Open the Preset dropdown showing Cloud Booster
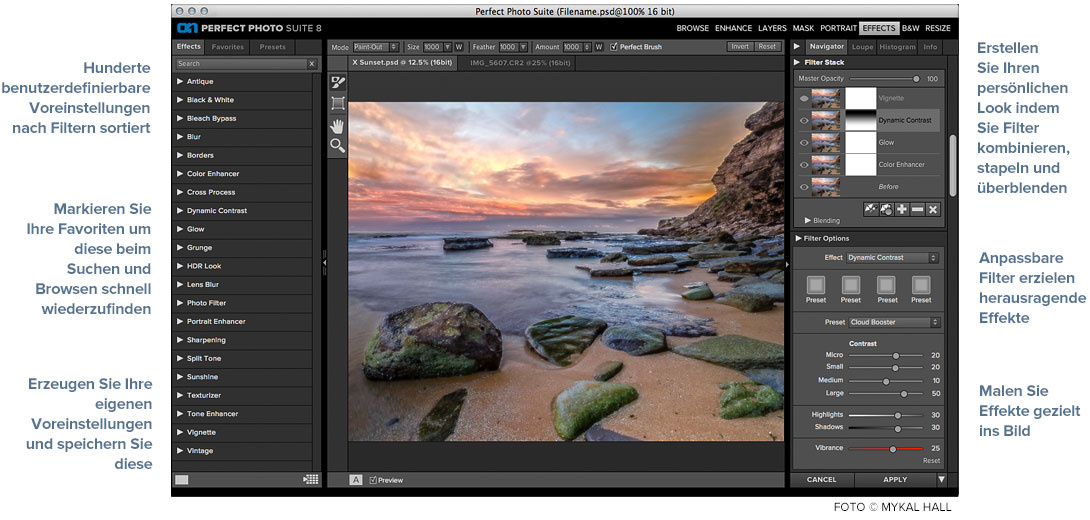Screen dimensions: 1090x520 click(x=894, y=322)
